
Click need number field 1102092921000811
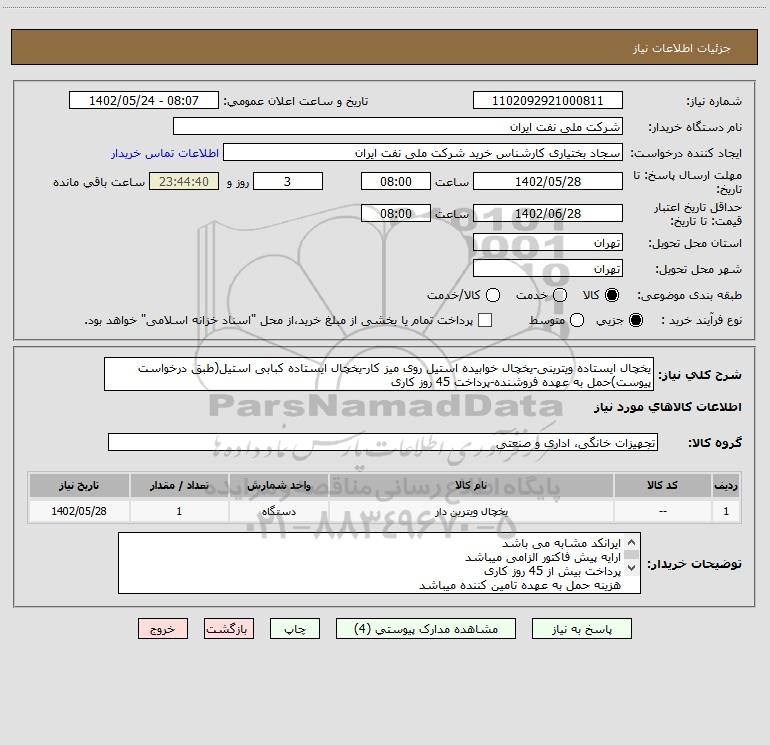coord(548,101)
